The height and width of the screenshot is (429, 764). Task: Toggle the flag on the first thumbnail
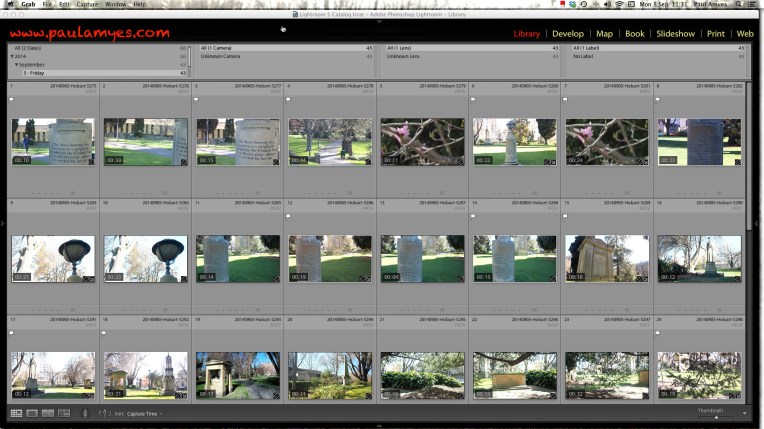click(x=11, y=100)
